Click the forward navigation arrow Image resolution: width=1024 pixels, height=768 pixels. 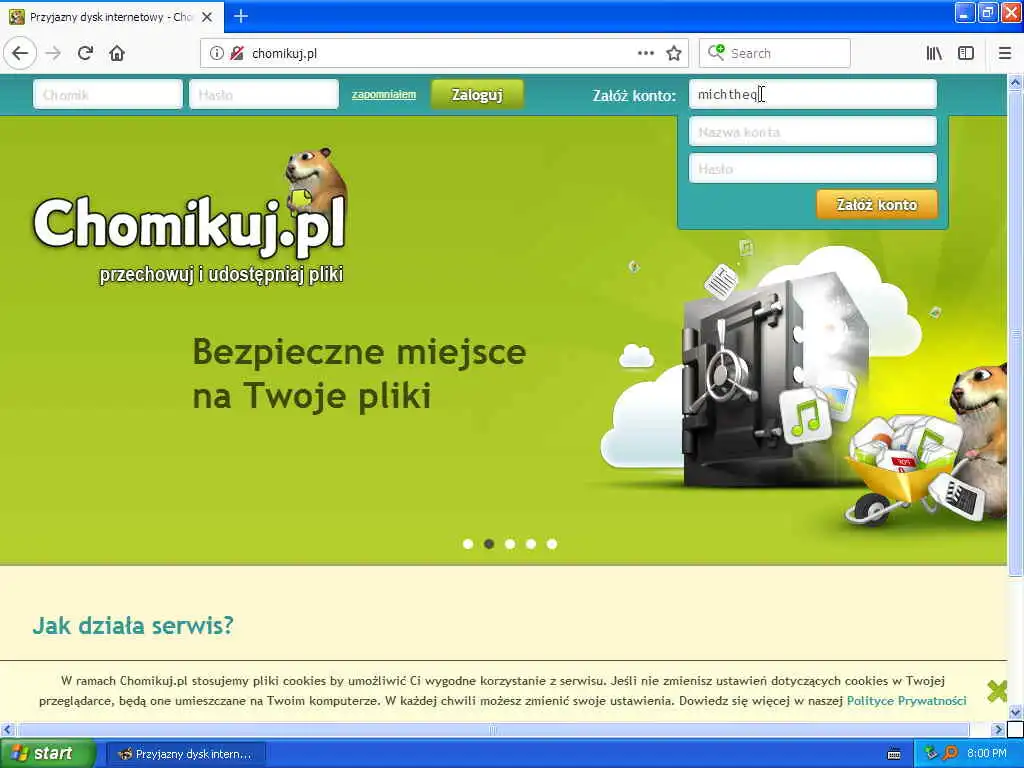[x=54, y=54]
